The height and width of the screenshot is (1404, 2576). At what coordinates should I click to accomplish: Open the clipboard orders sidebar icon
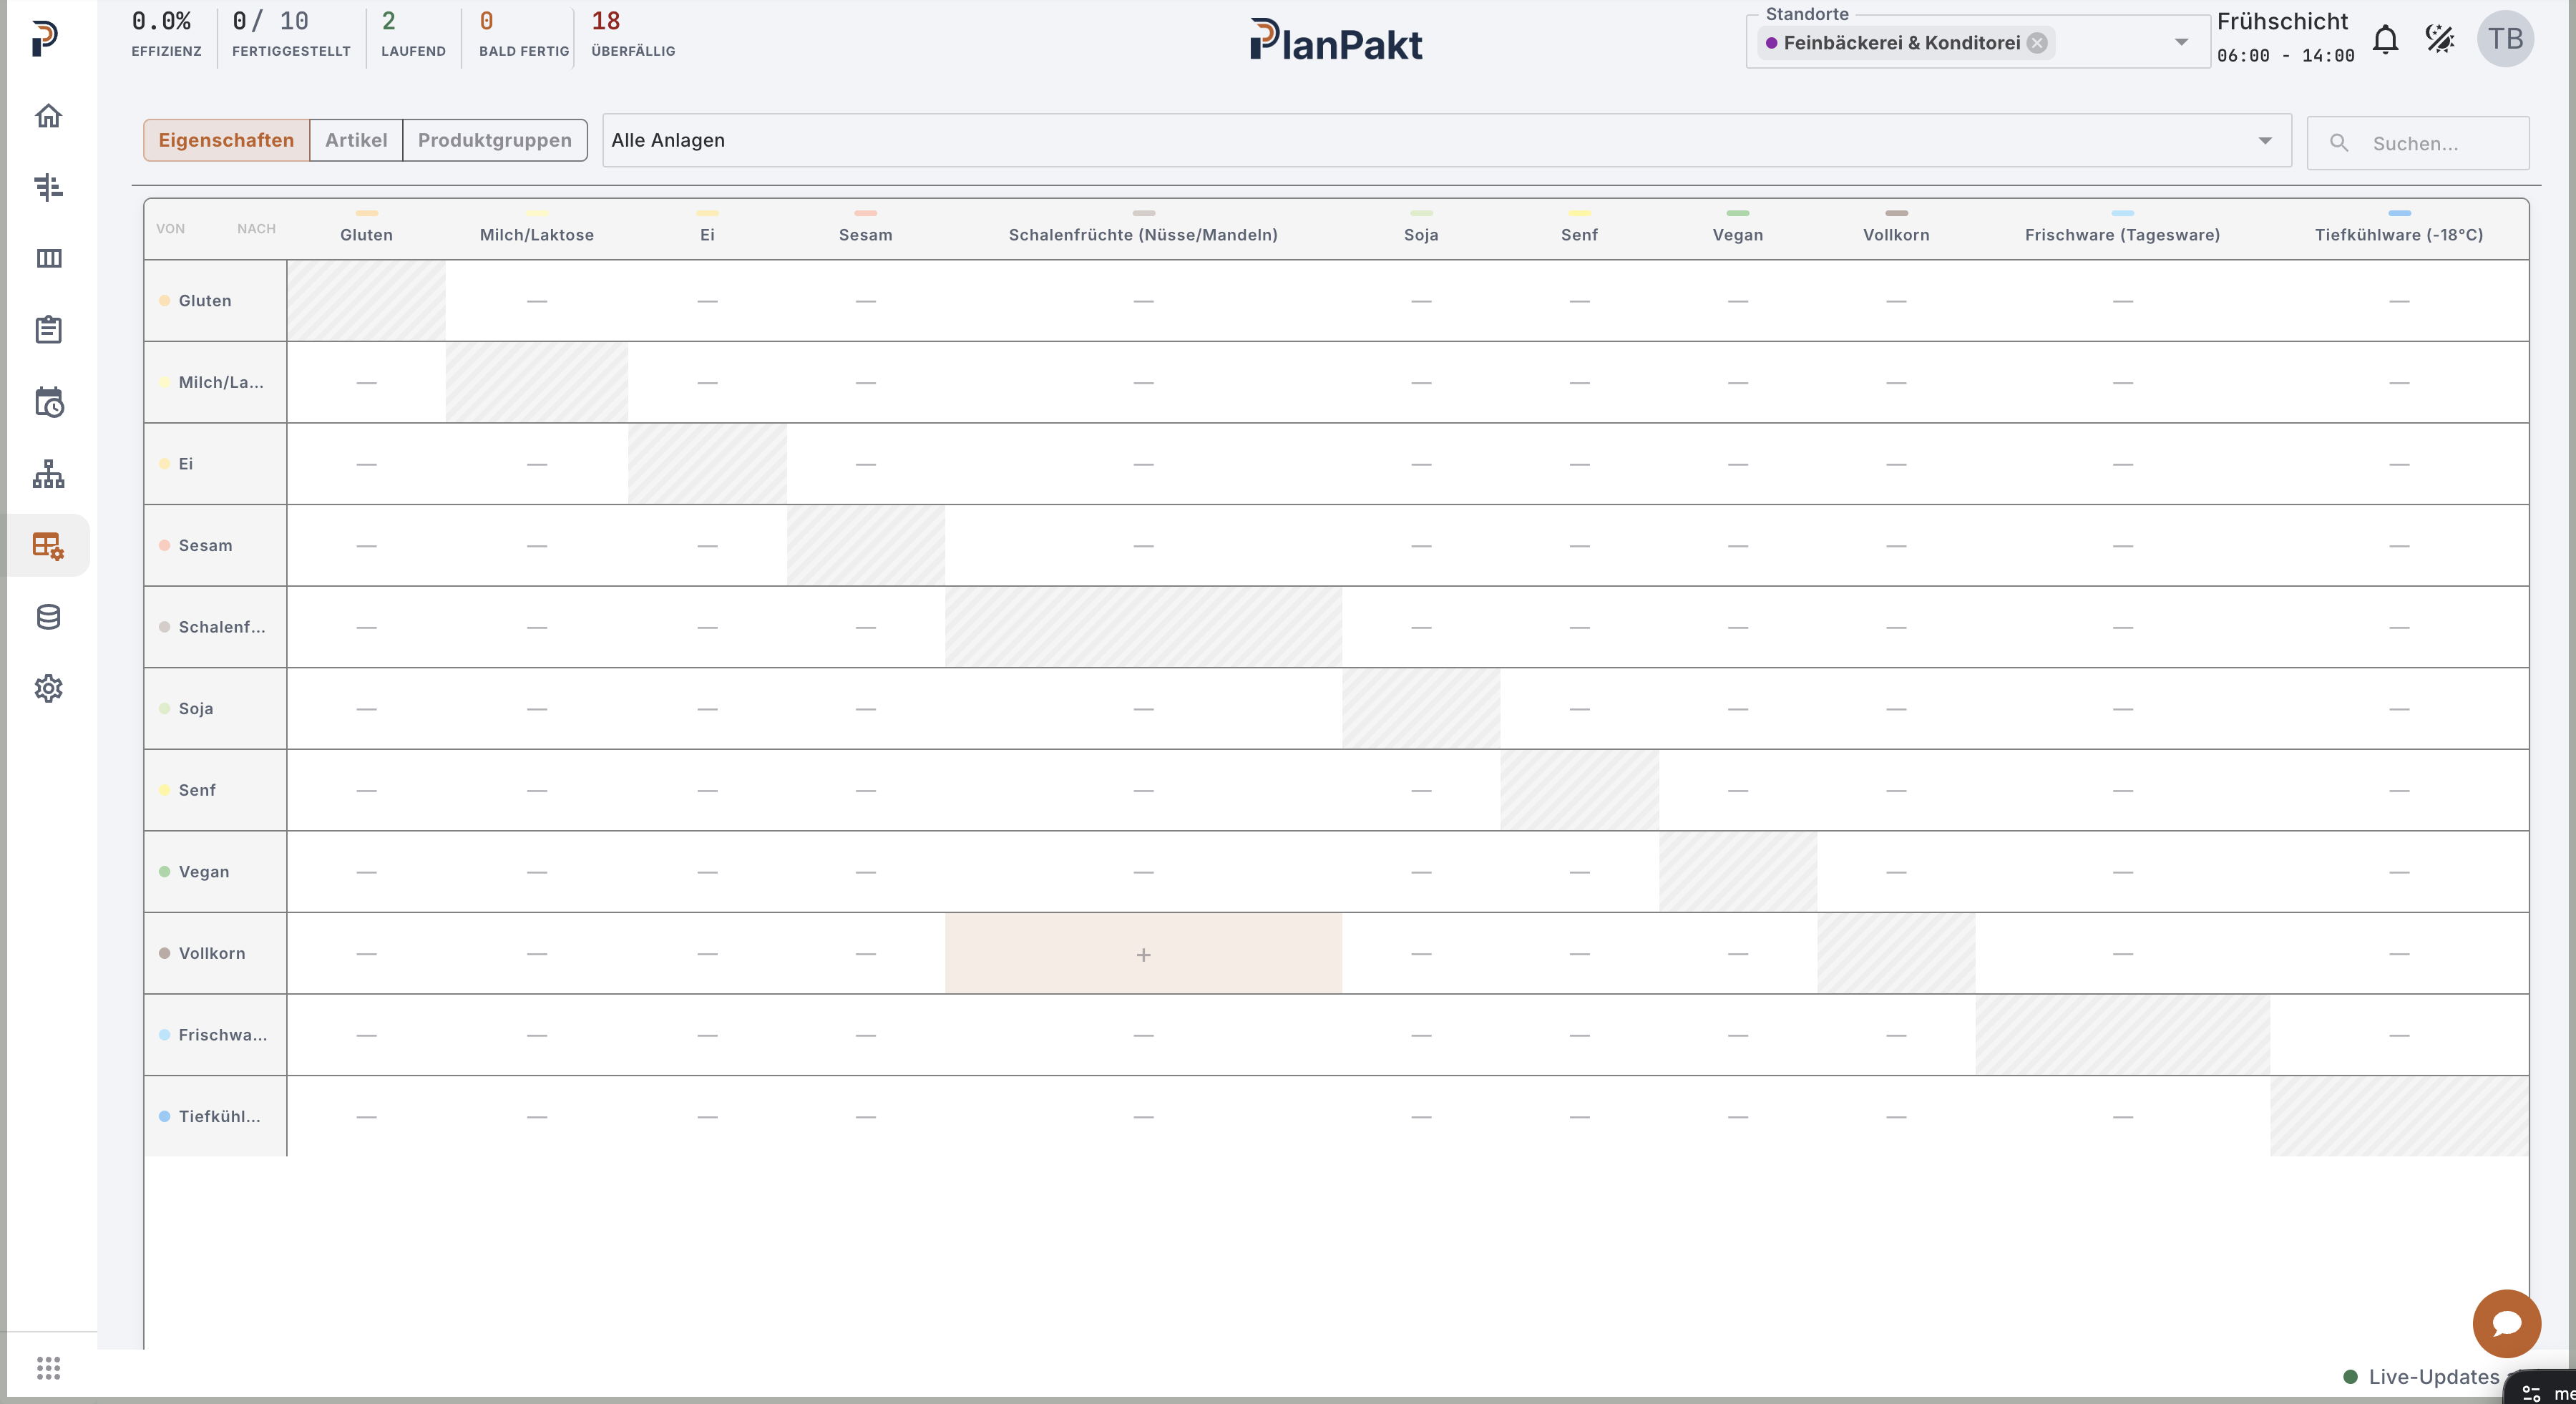point(48,330)
